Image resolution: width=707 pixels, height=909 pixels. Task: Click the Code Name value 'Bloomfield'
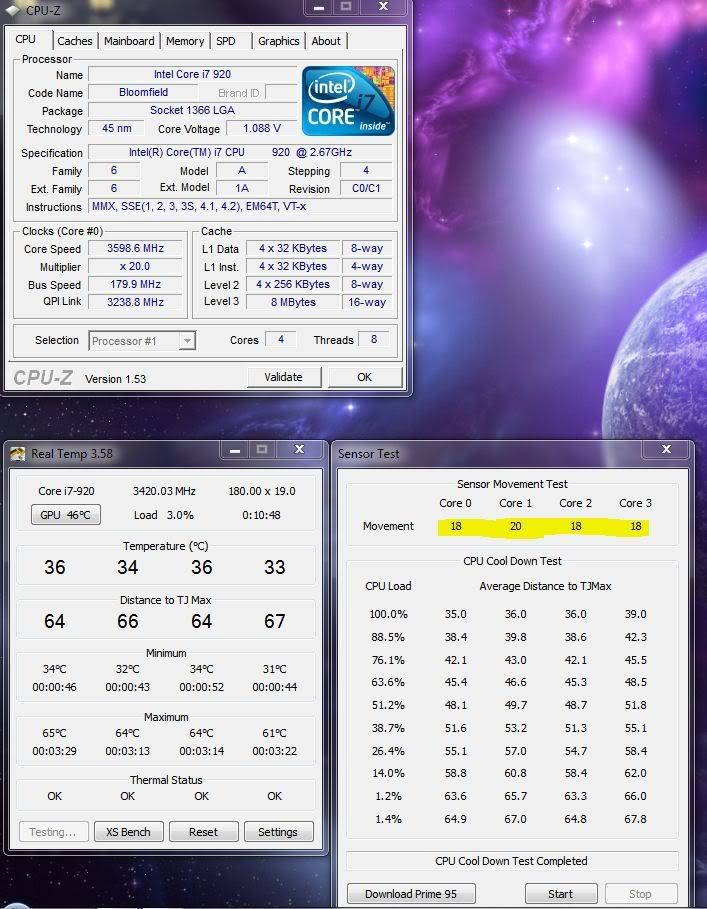143,92
